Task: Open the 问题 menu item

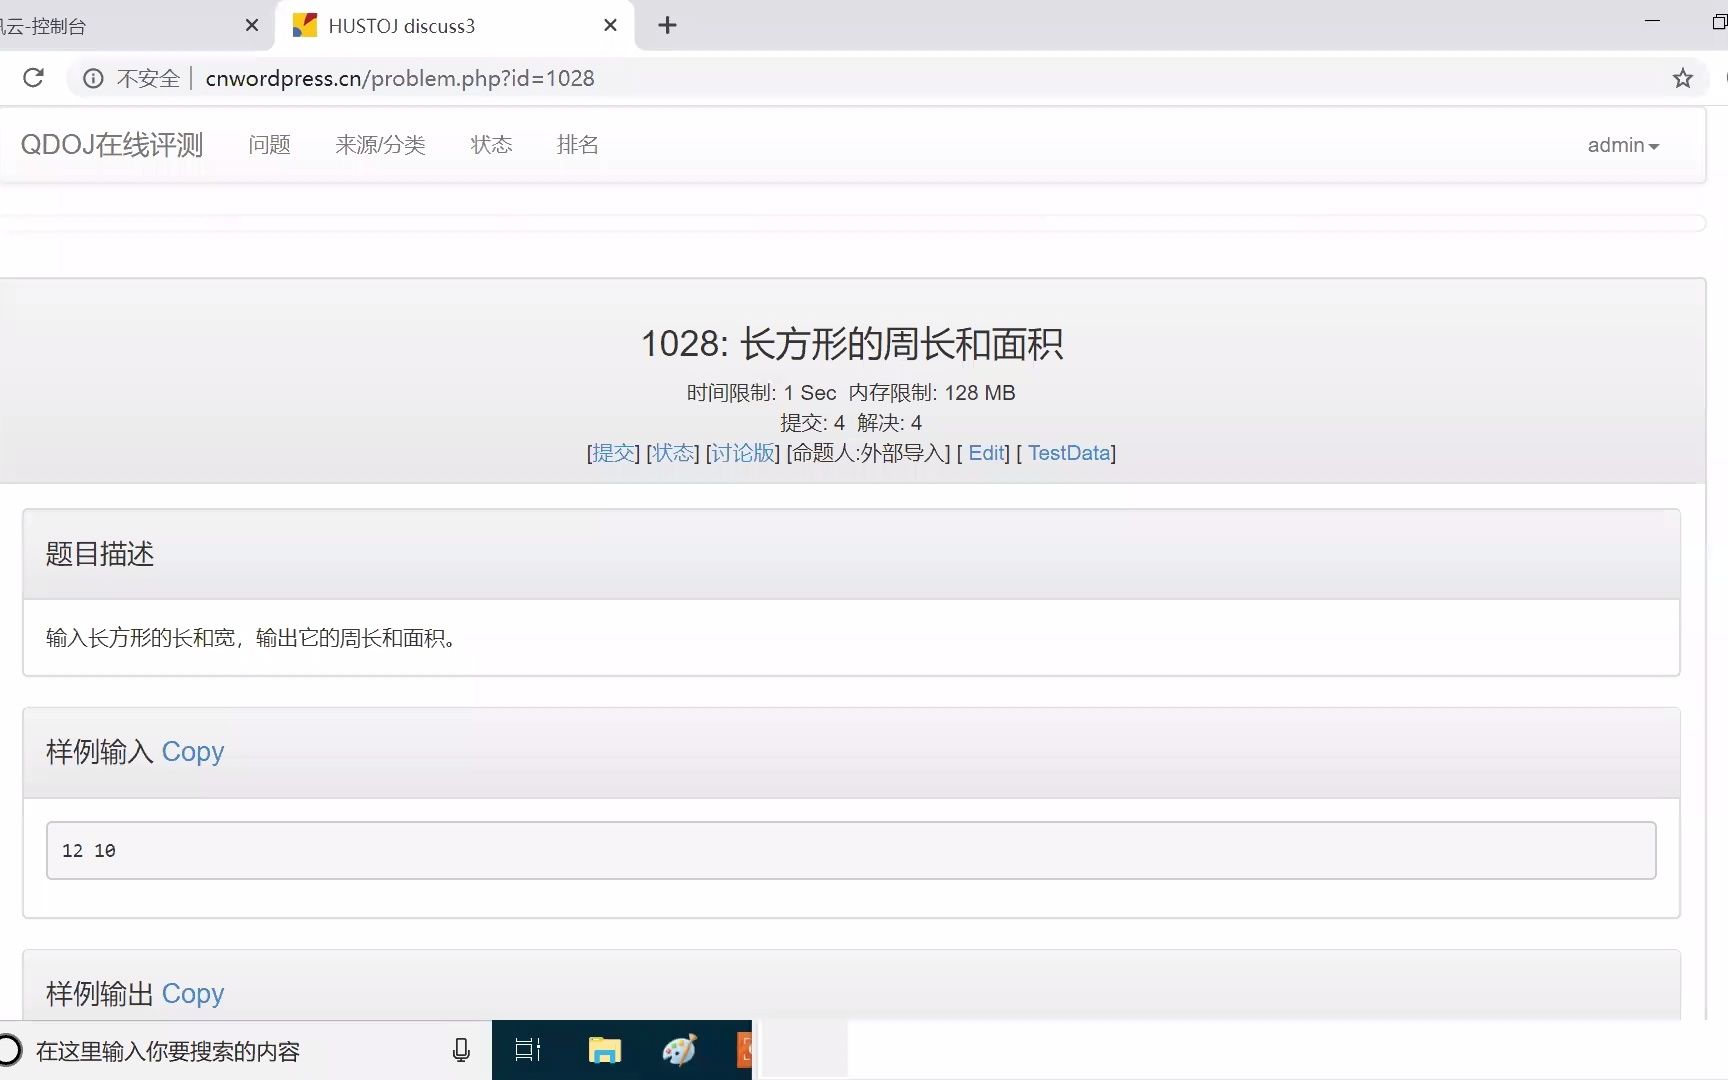Action: pyautogui.click(x=270, y=145)
